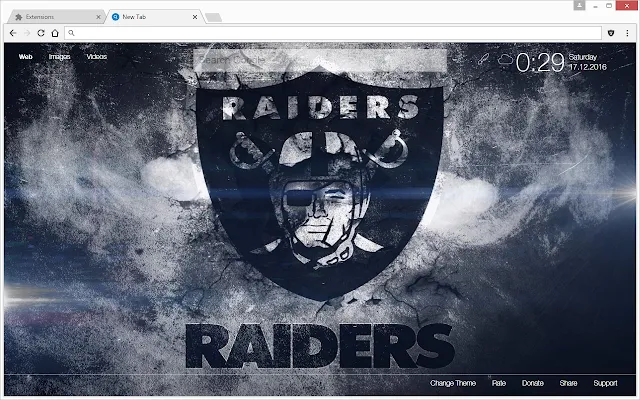Open the Support link
Screen dimensions: 640x400
click(605, 383)
